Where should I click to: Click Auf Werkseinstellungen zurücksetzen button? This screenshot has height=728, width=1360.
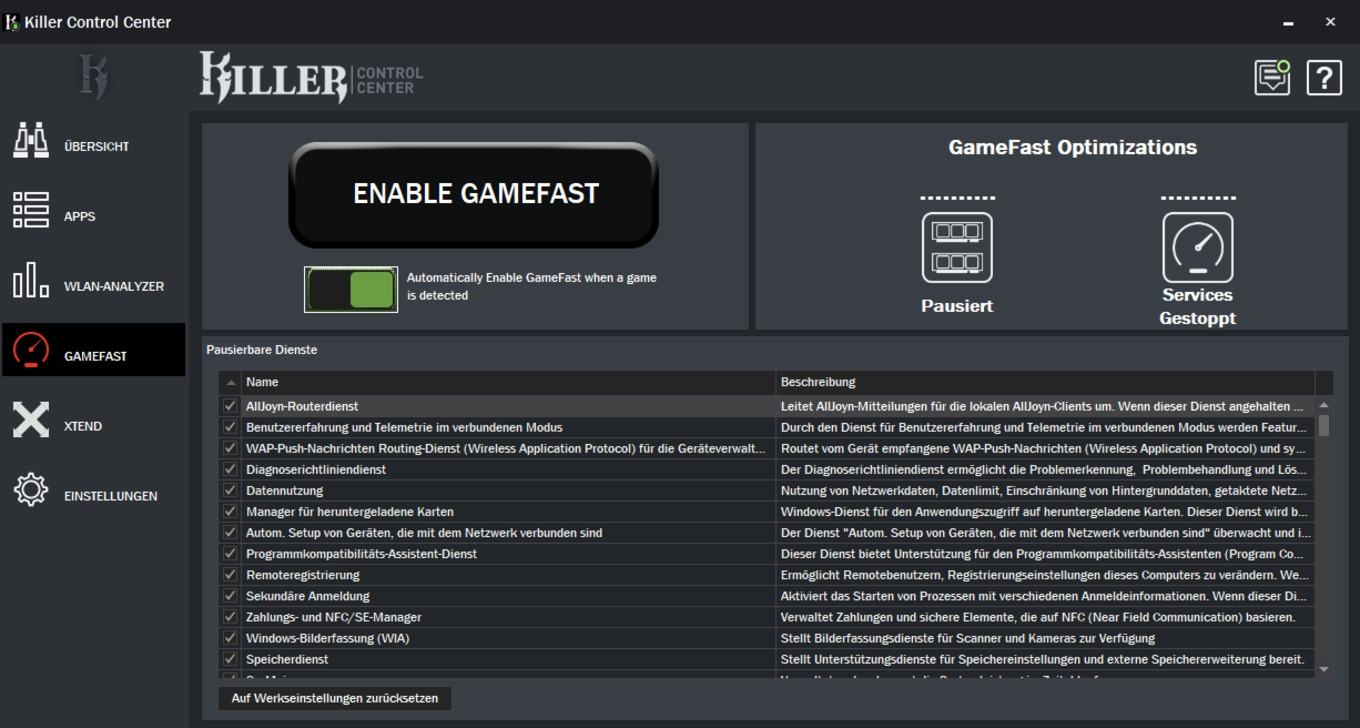[335, 698]
